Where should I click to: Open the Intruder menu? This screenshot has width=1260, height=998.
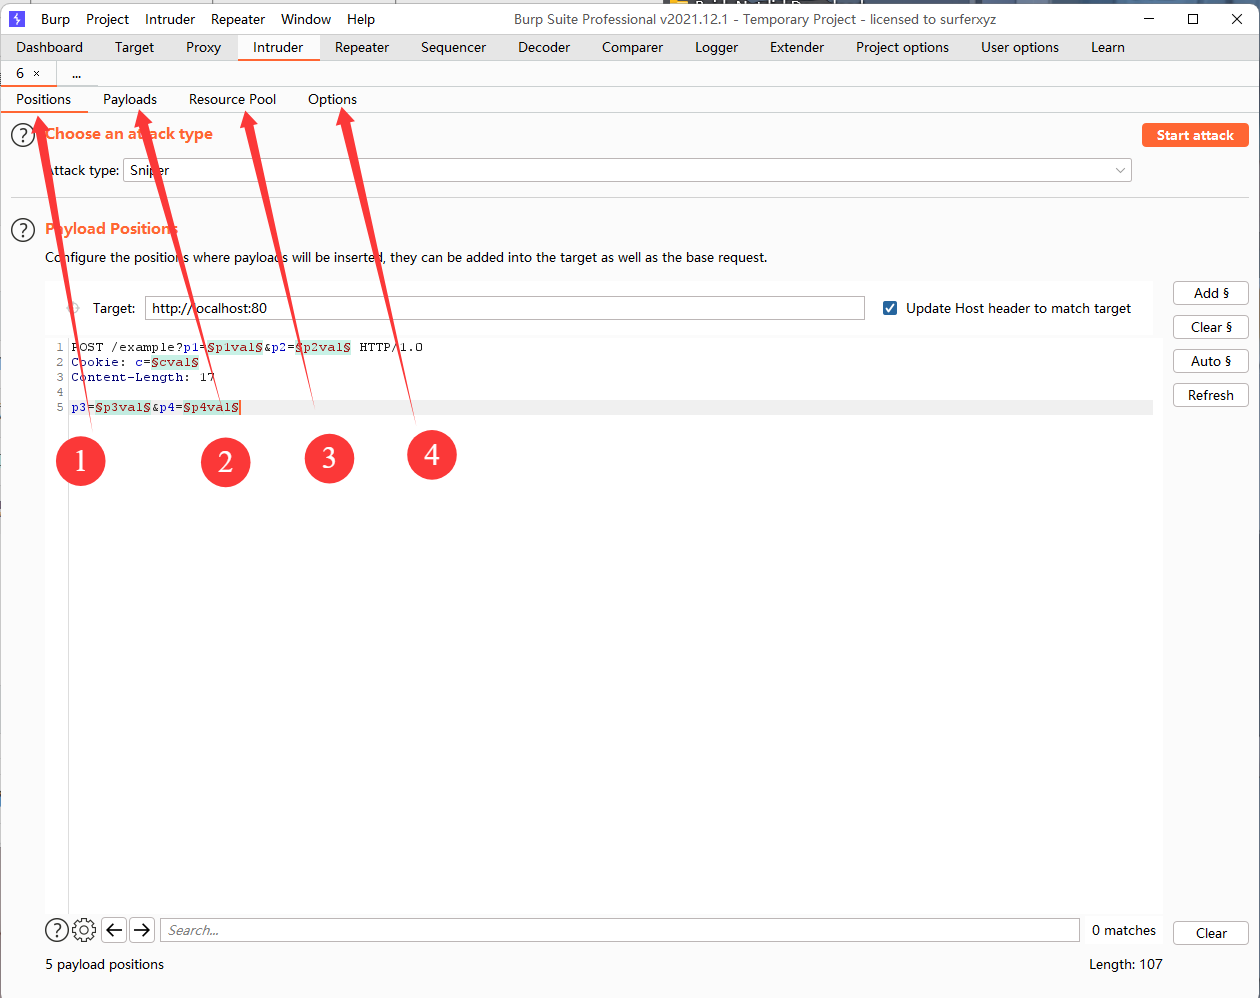pyautogui.click(x=170, y=19)
